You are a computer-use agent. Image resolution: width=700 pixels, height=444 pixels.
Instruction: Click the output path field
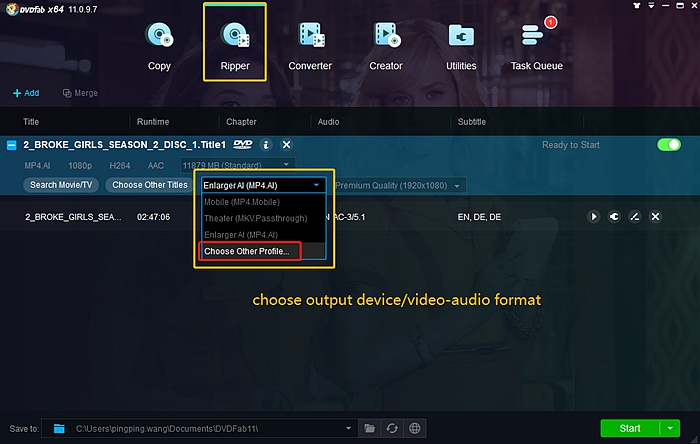199,428
